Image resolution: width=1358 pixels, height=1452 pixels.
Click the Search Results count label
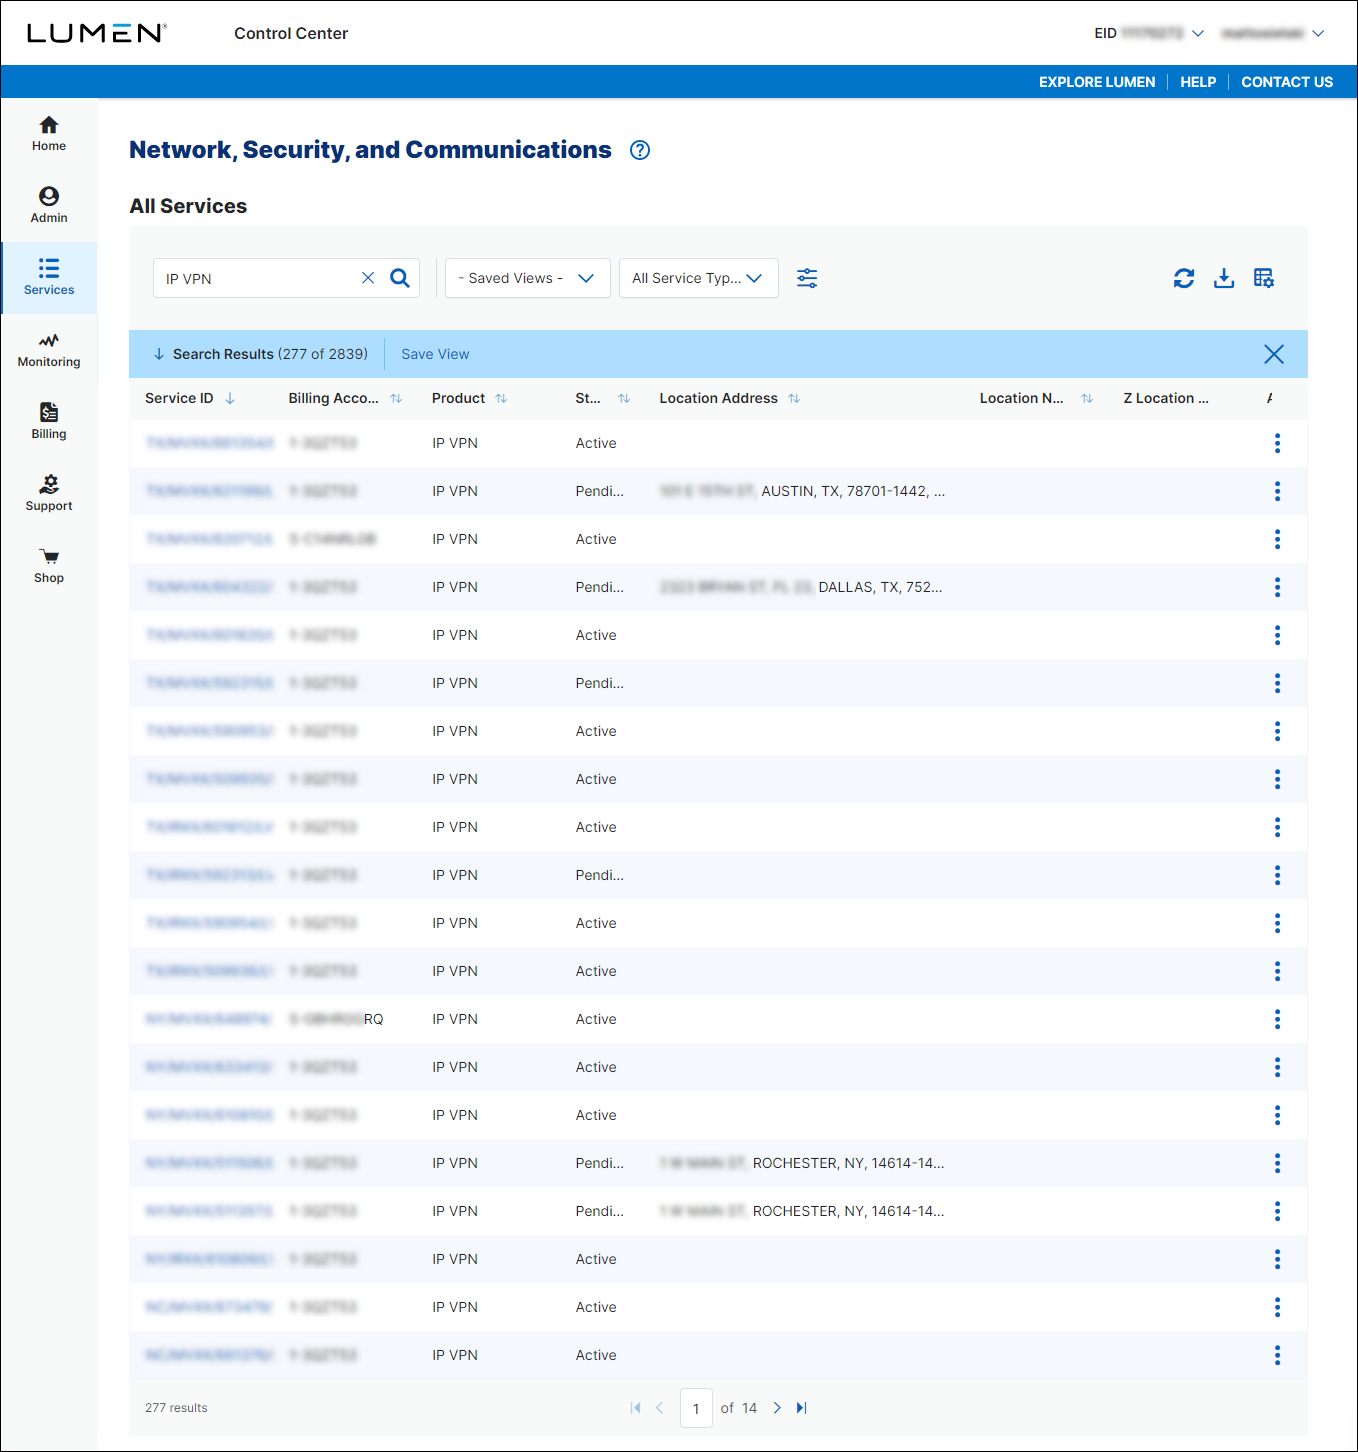click(x=270, y=354)
